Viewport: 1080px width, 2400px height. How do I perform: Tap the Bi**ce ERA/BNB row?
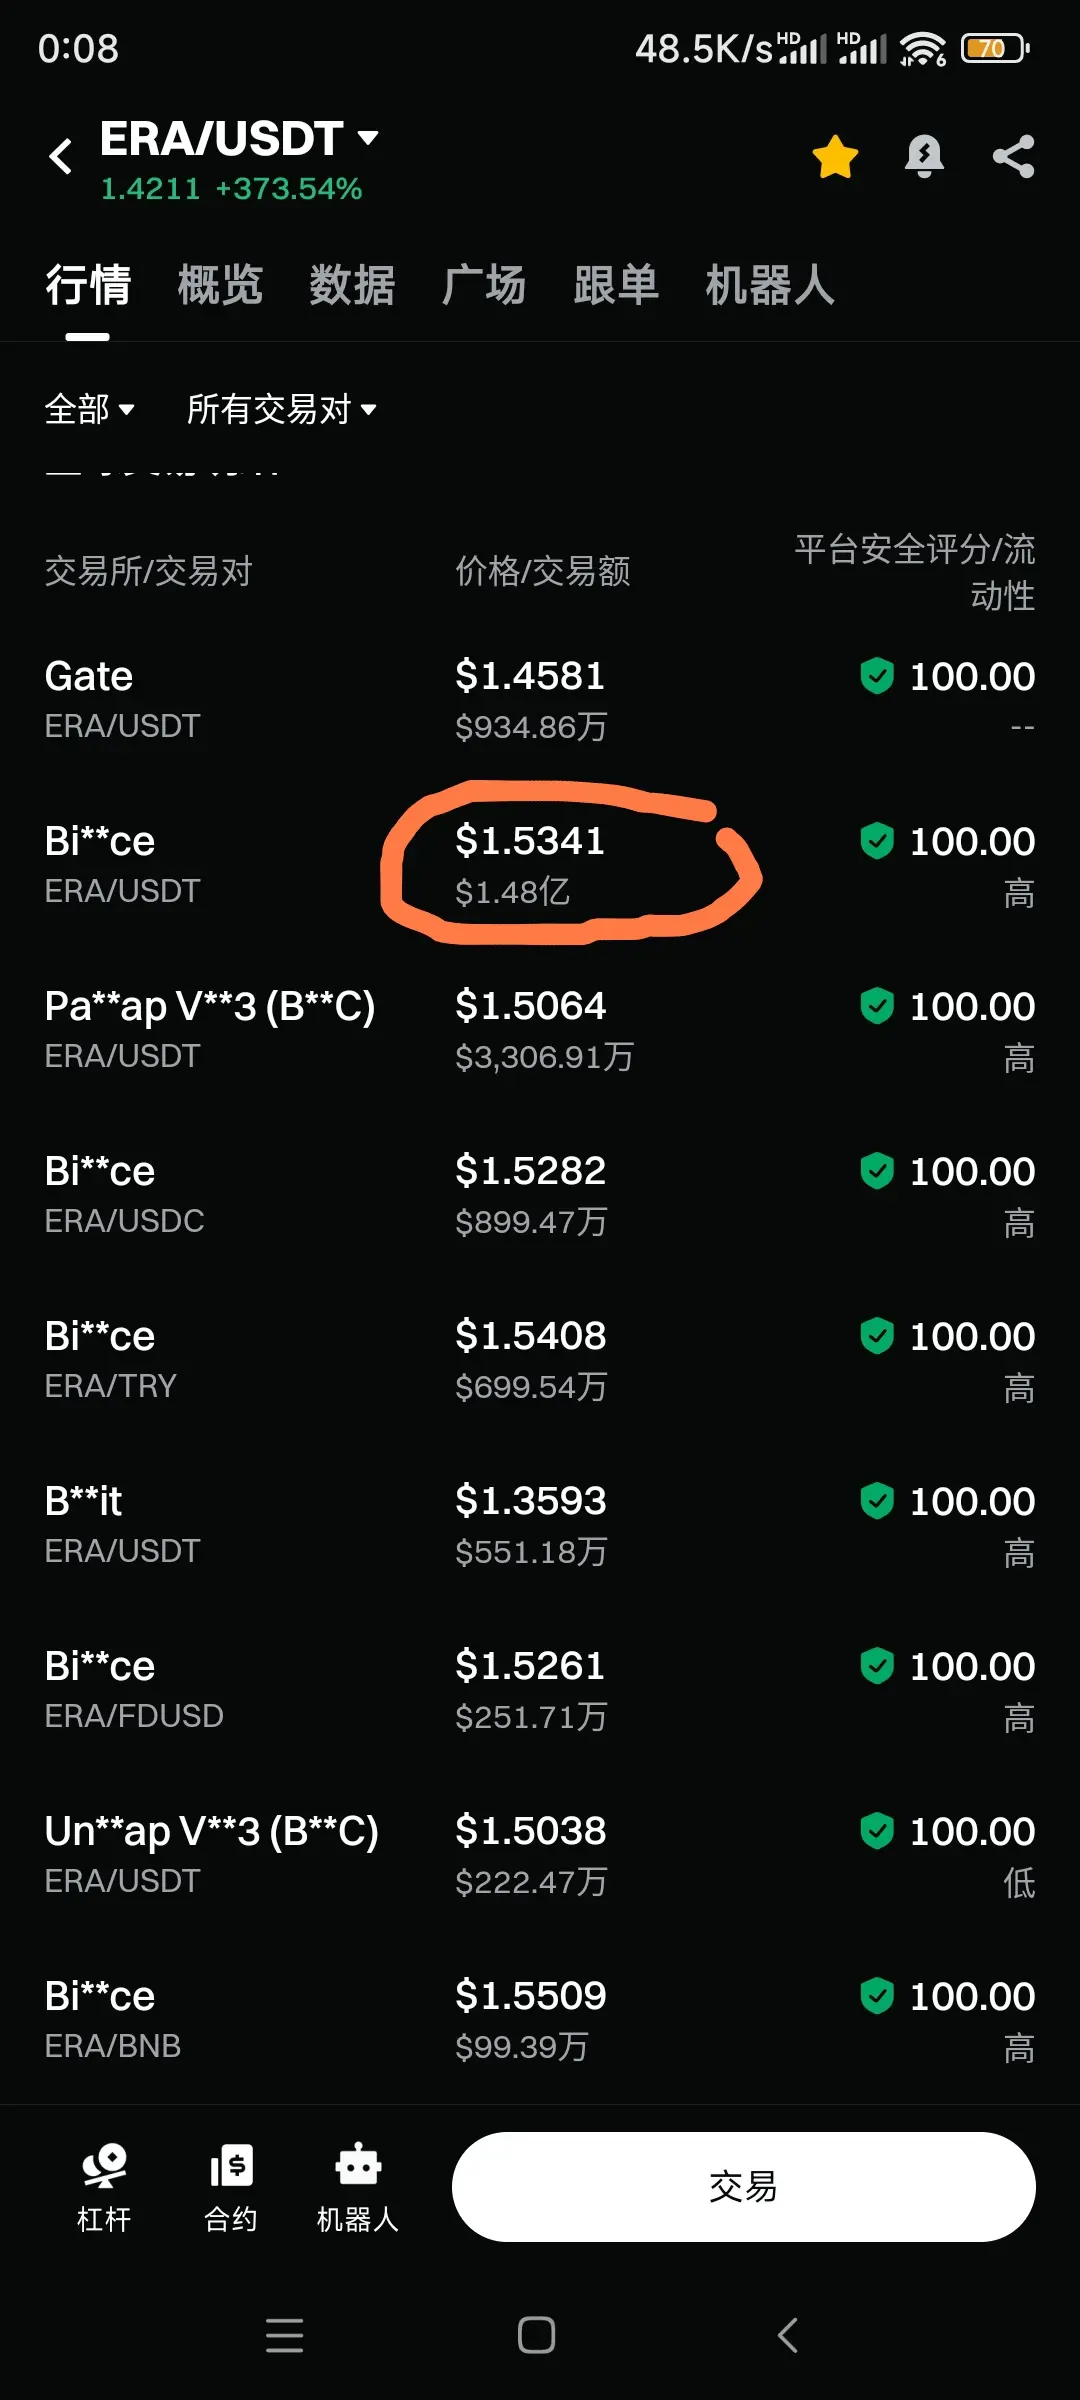click(540, 2020)
